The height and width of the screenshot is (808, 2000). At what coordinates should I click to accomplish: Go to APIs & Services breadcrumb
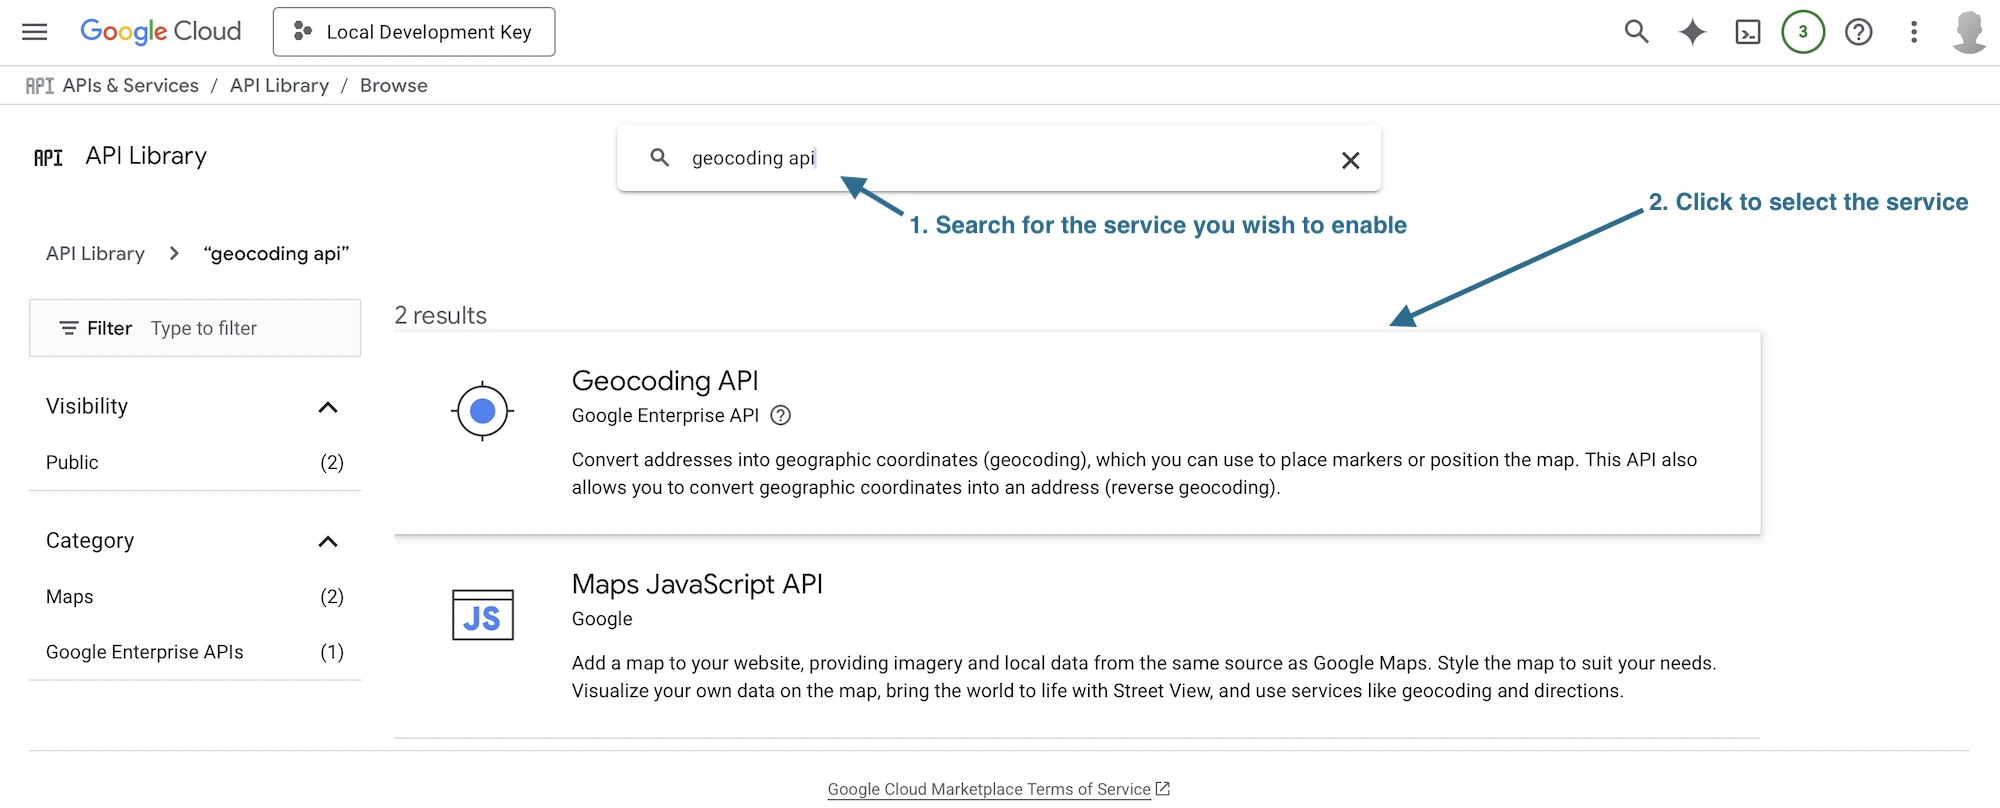130,86
